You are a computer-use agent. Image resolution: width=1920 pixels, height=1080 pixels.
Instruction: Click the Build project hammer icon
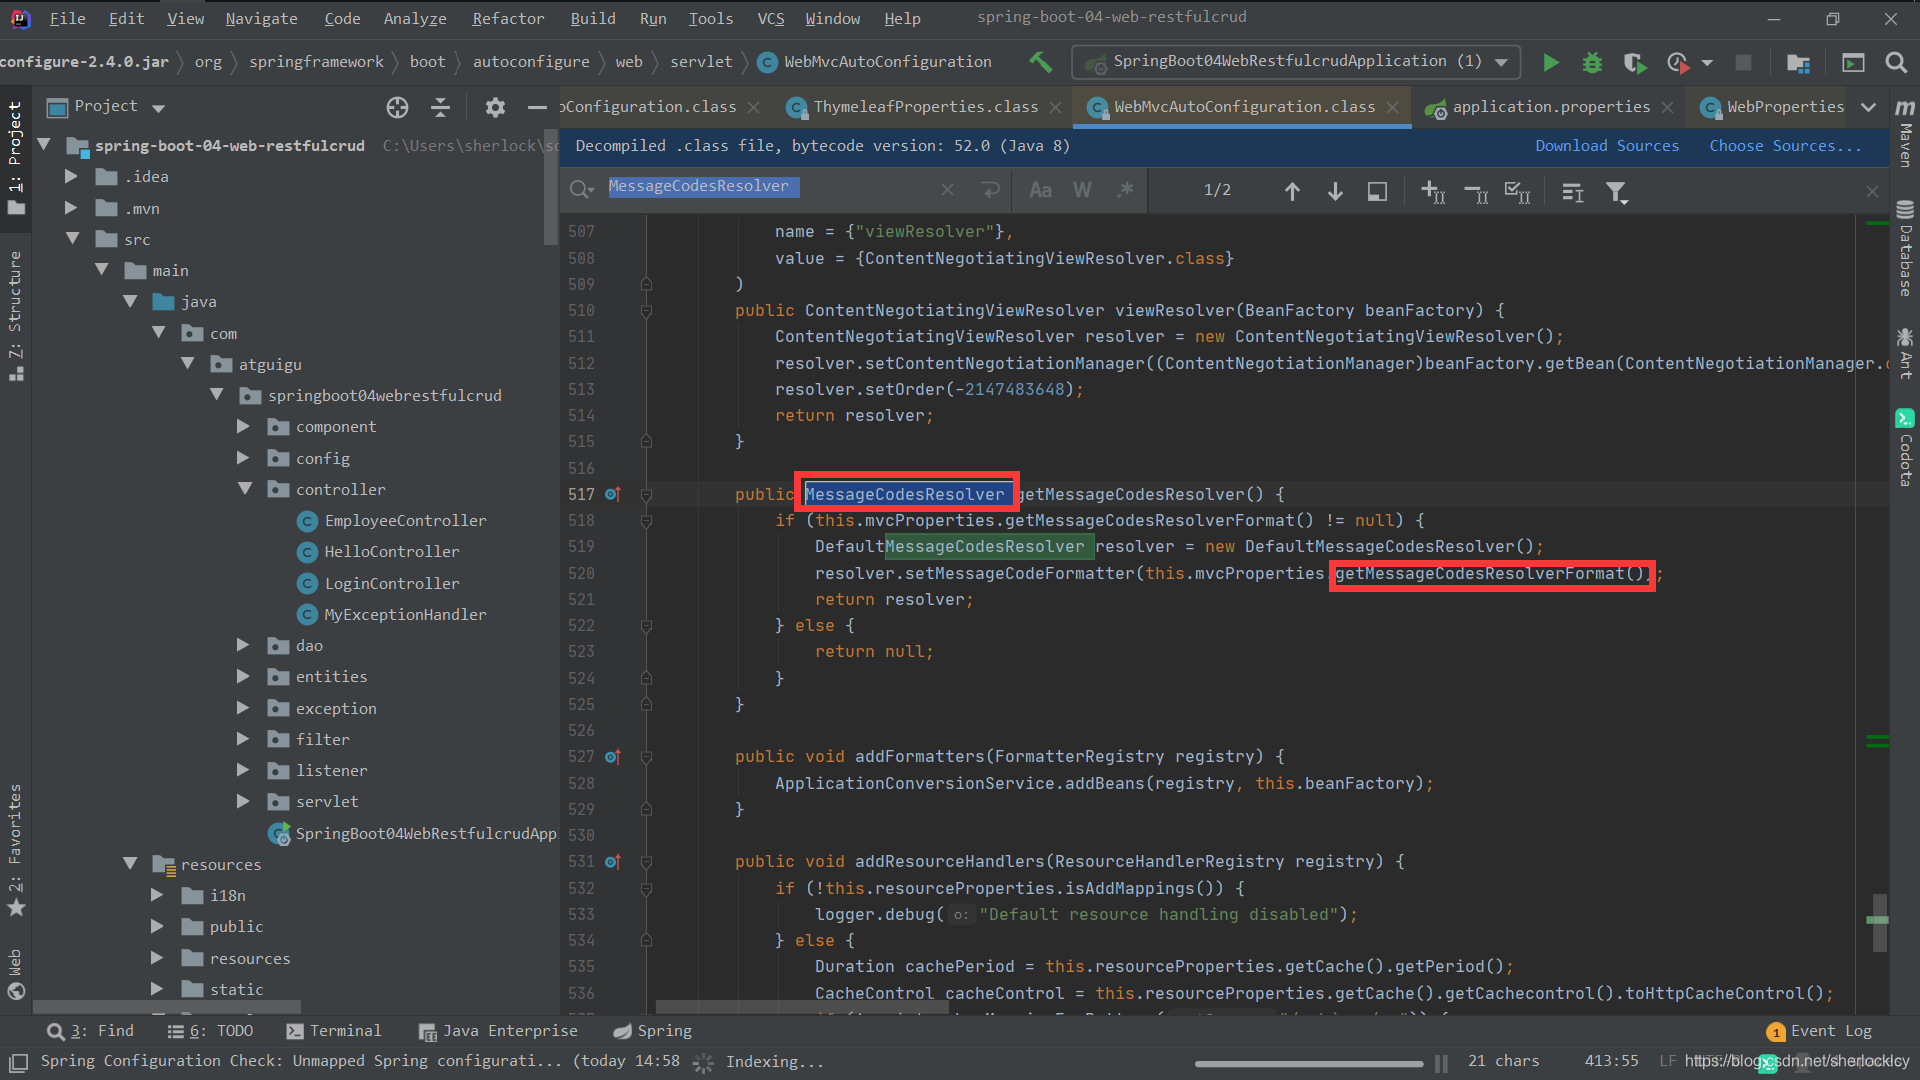[x=1040, y=62]
